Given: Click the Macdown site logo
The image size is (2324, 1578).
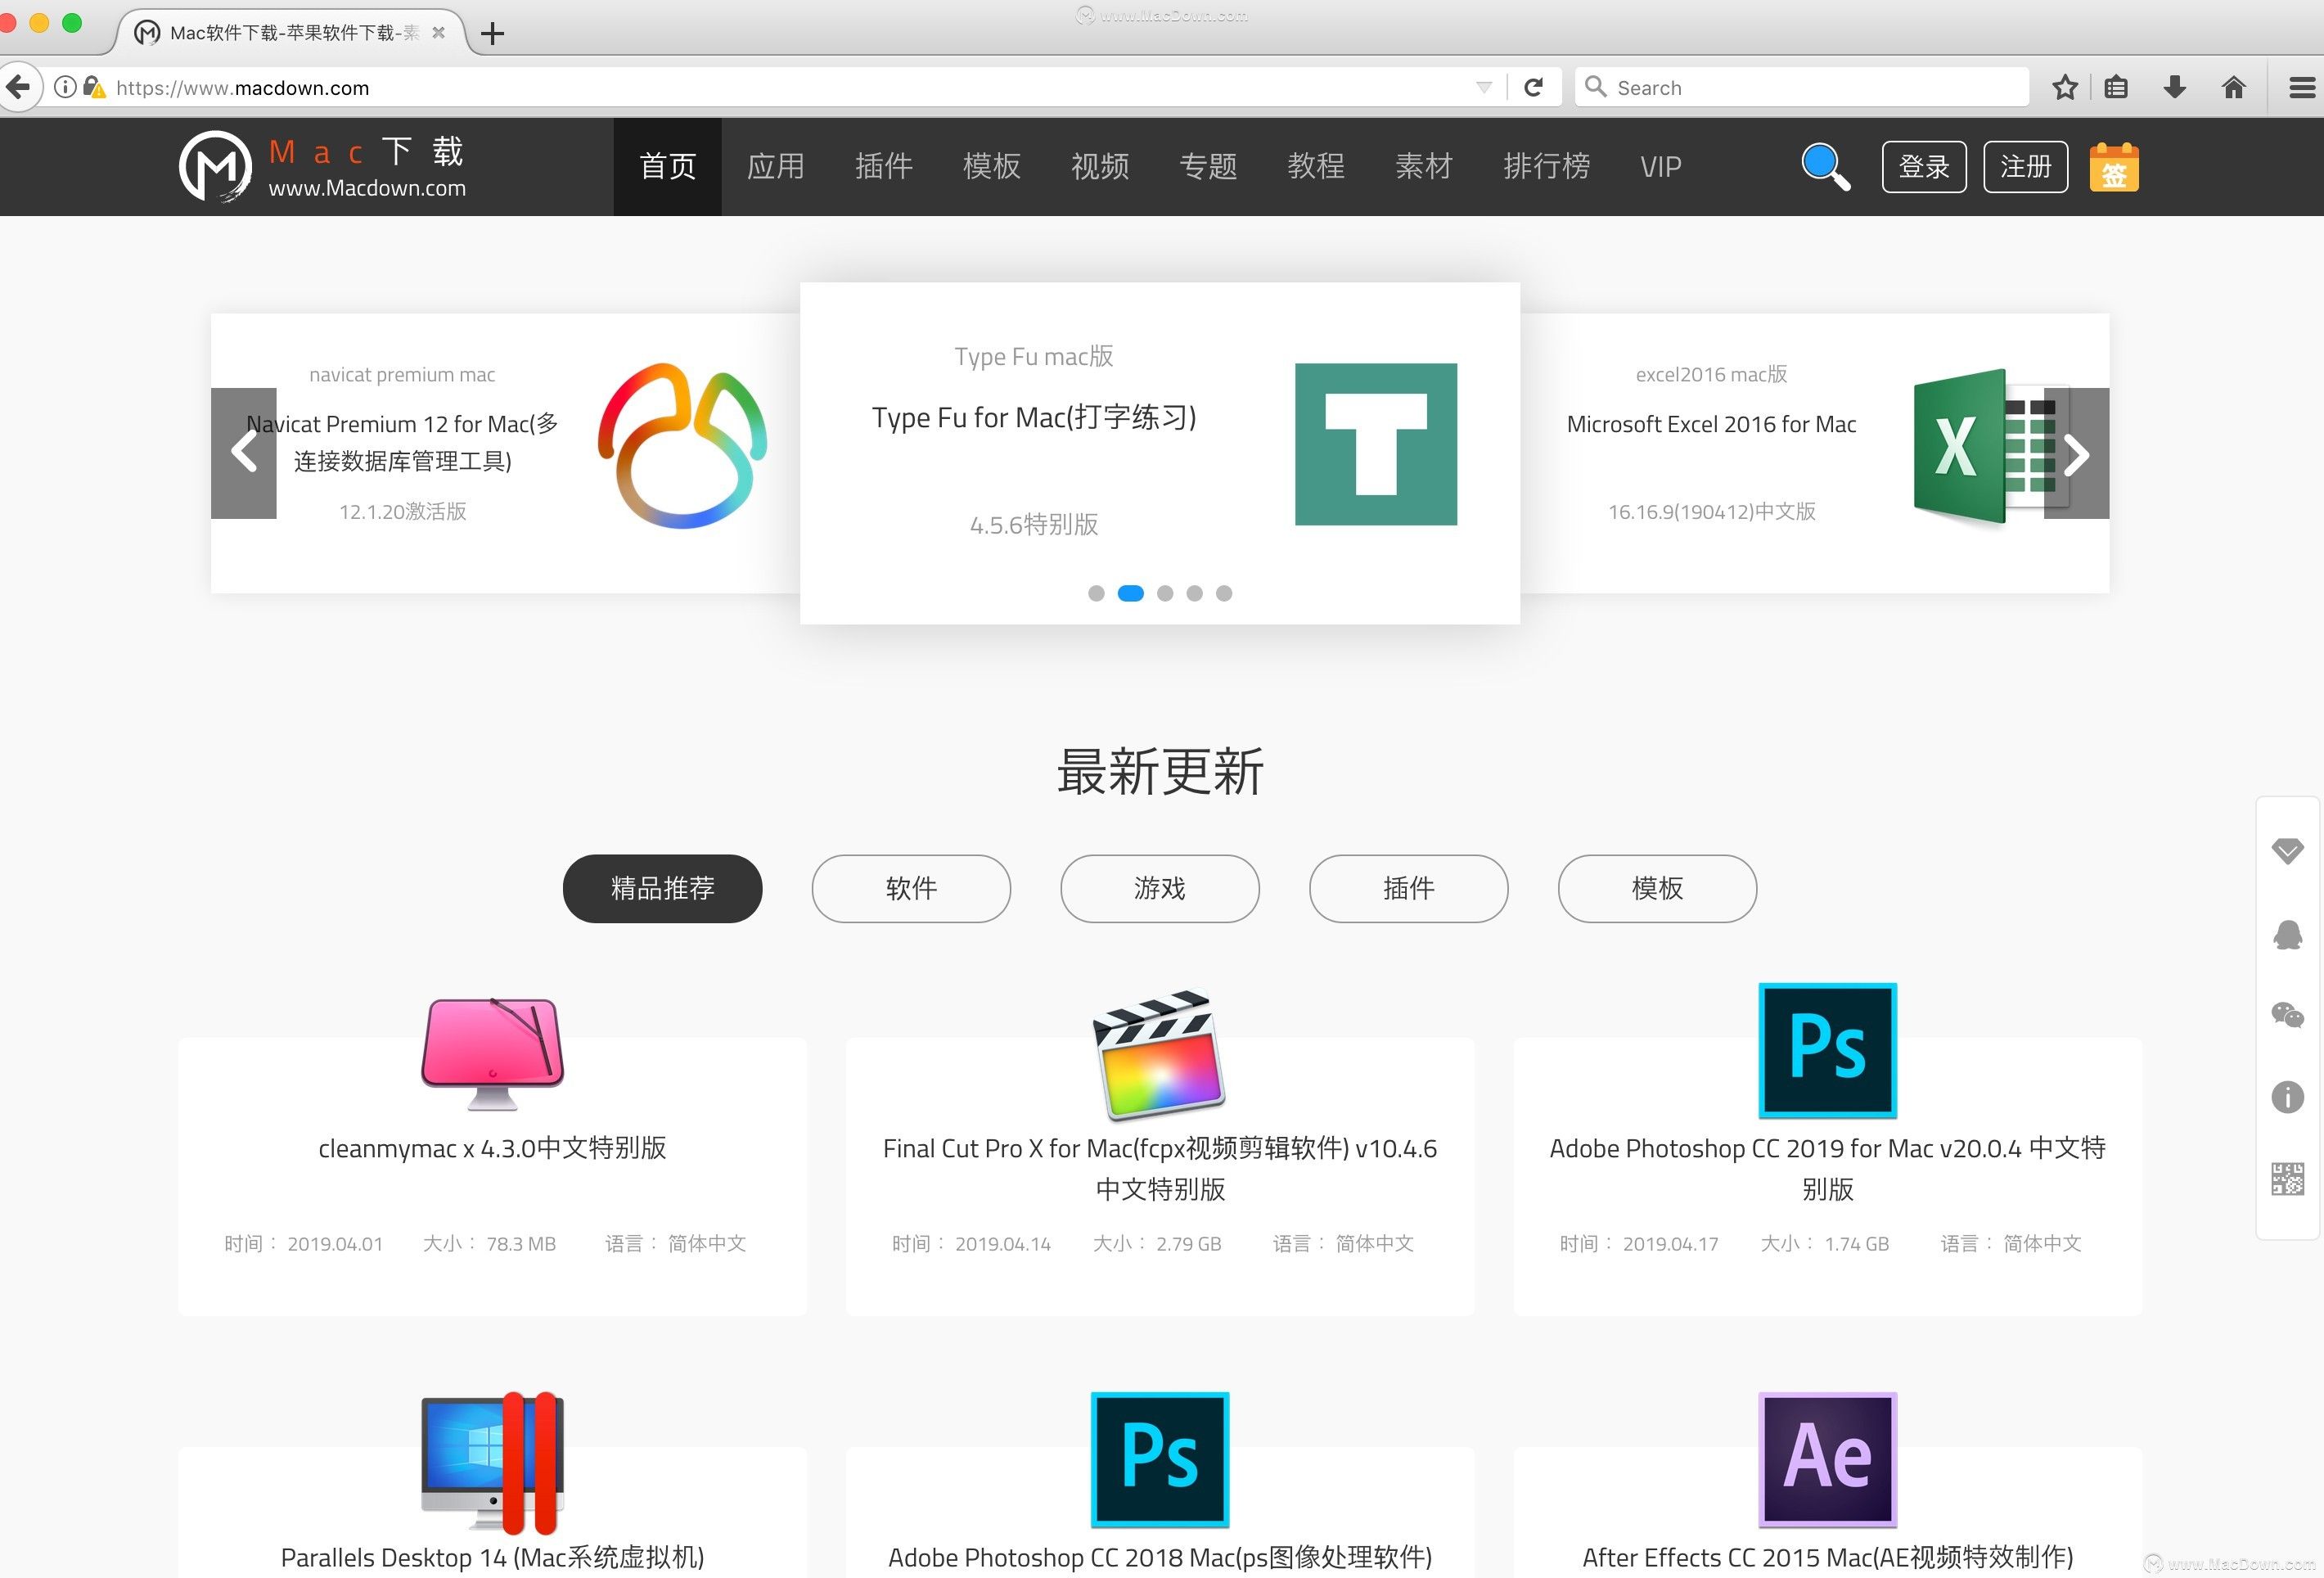Looking at the screenshot, I should (322, 166).
